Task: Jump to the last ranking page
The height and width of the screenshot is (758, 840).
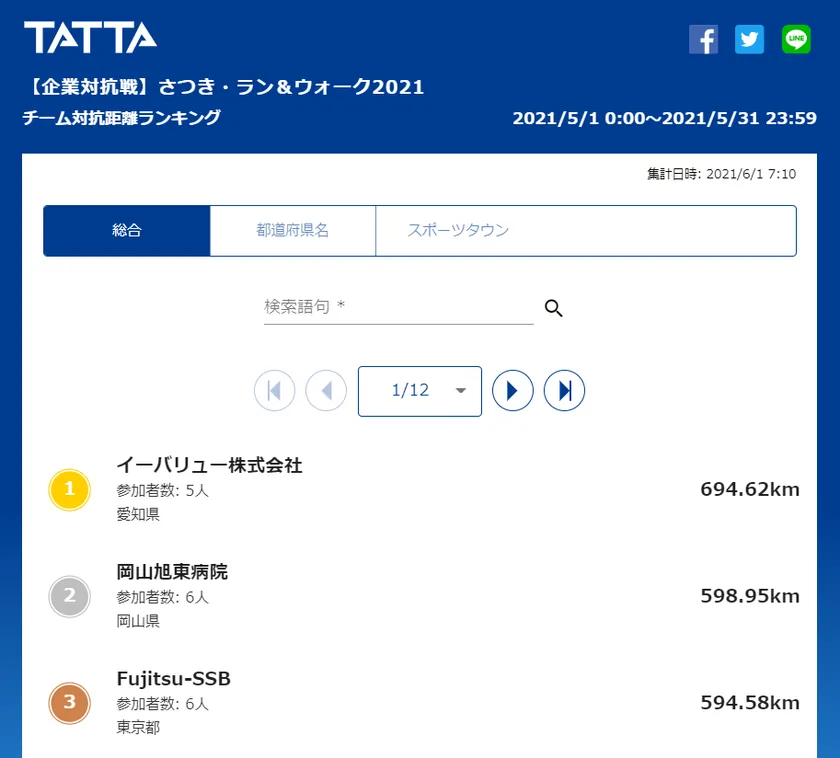Action: 564,391
